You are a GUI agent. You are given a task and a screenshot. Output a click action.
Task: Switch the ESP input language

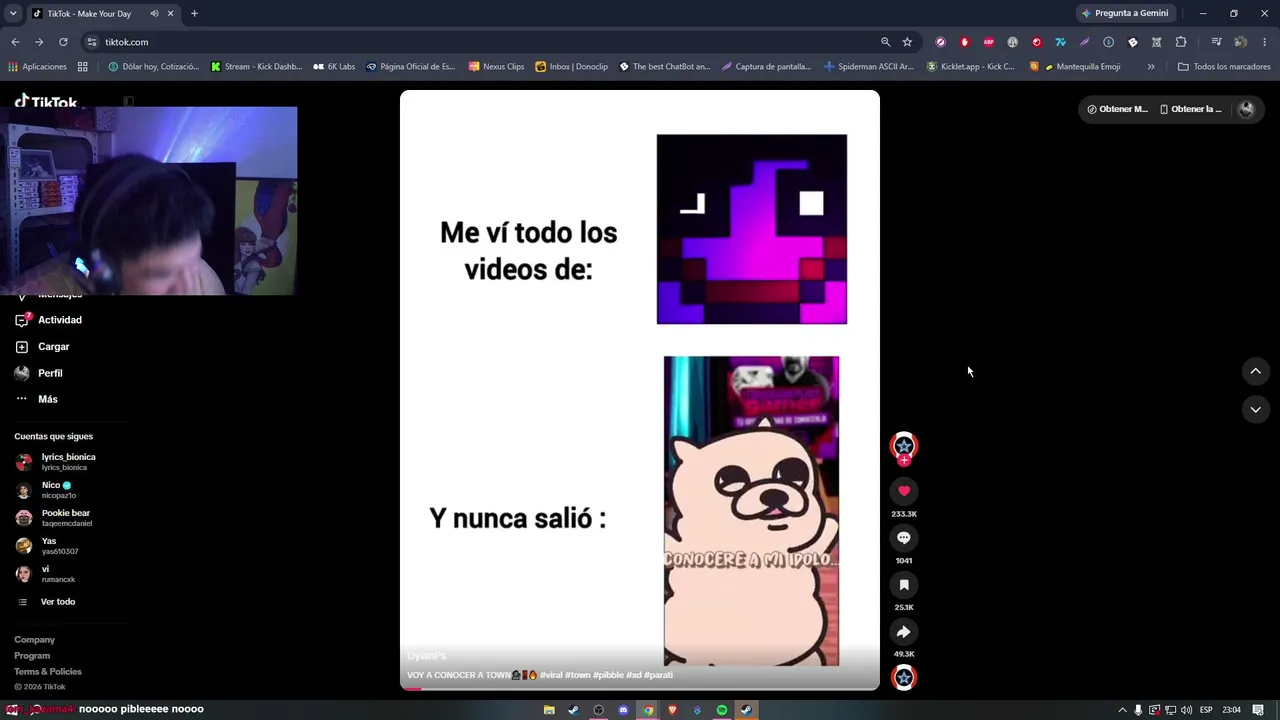(x=1206, y=710)
